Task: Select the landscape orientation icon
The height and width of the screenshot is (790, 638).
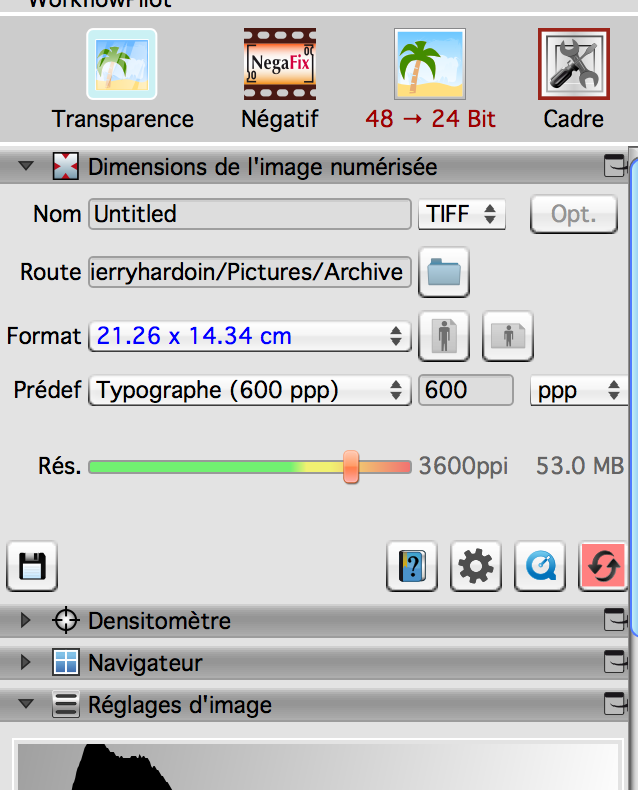Action: (508, 336)
